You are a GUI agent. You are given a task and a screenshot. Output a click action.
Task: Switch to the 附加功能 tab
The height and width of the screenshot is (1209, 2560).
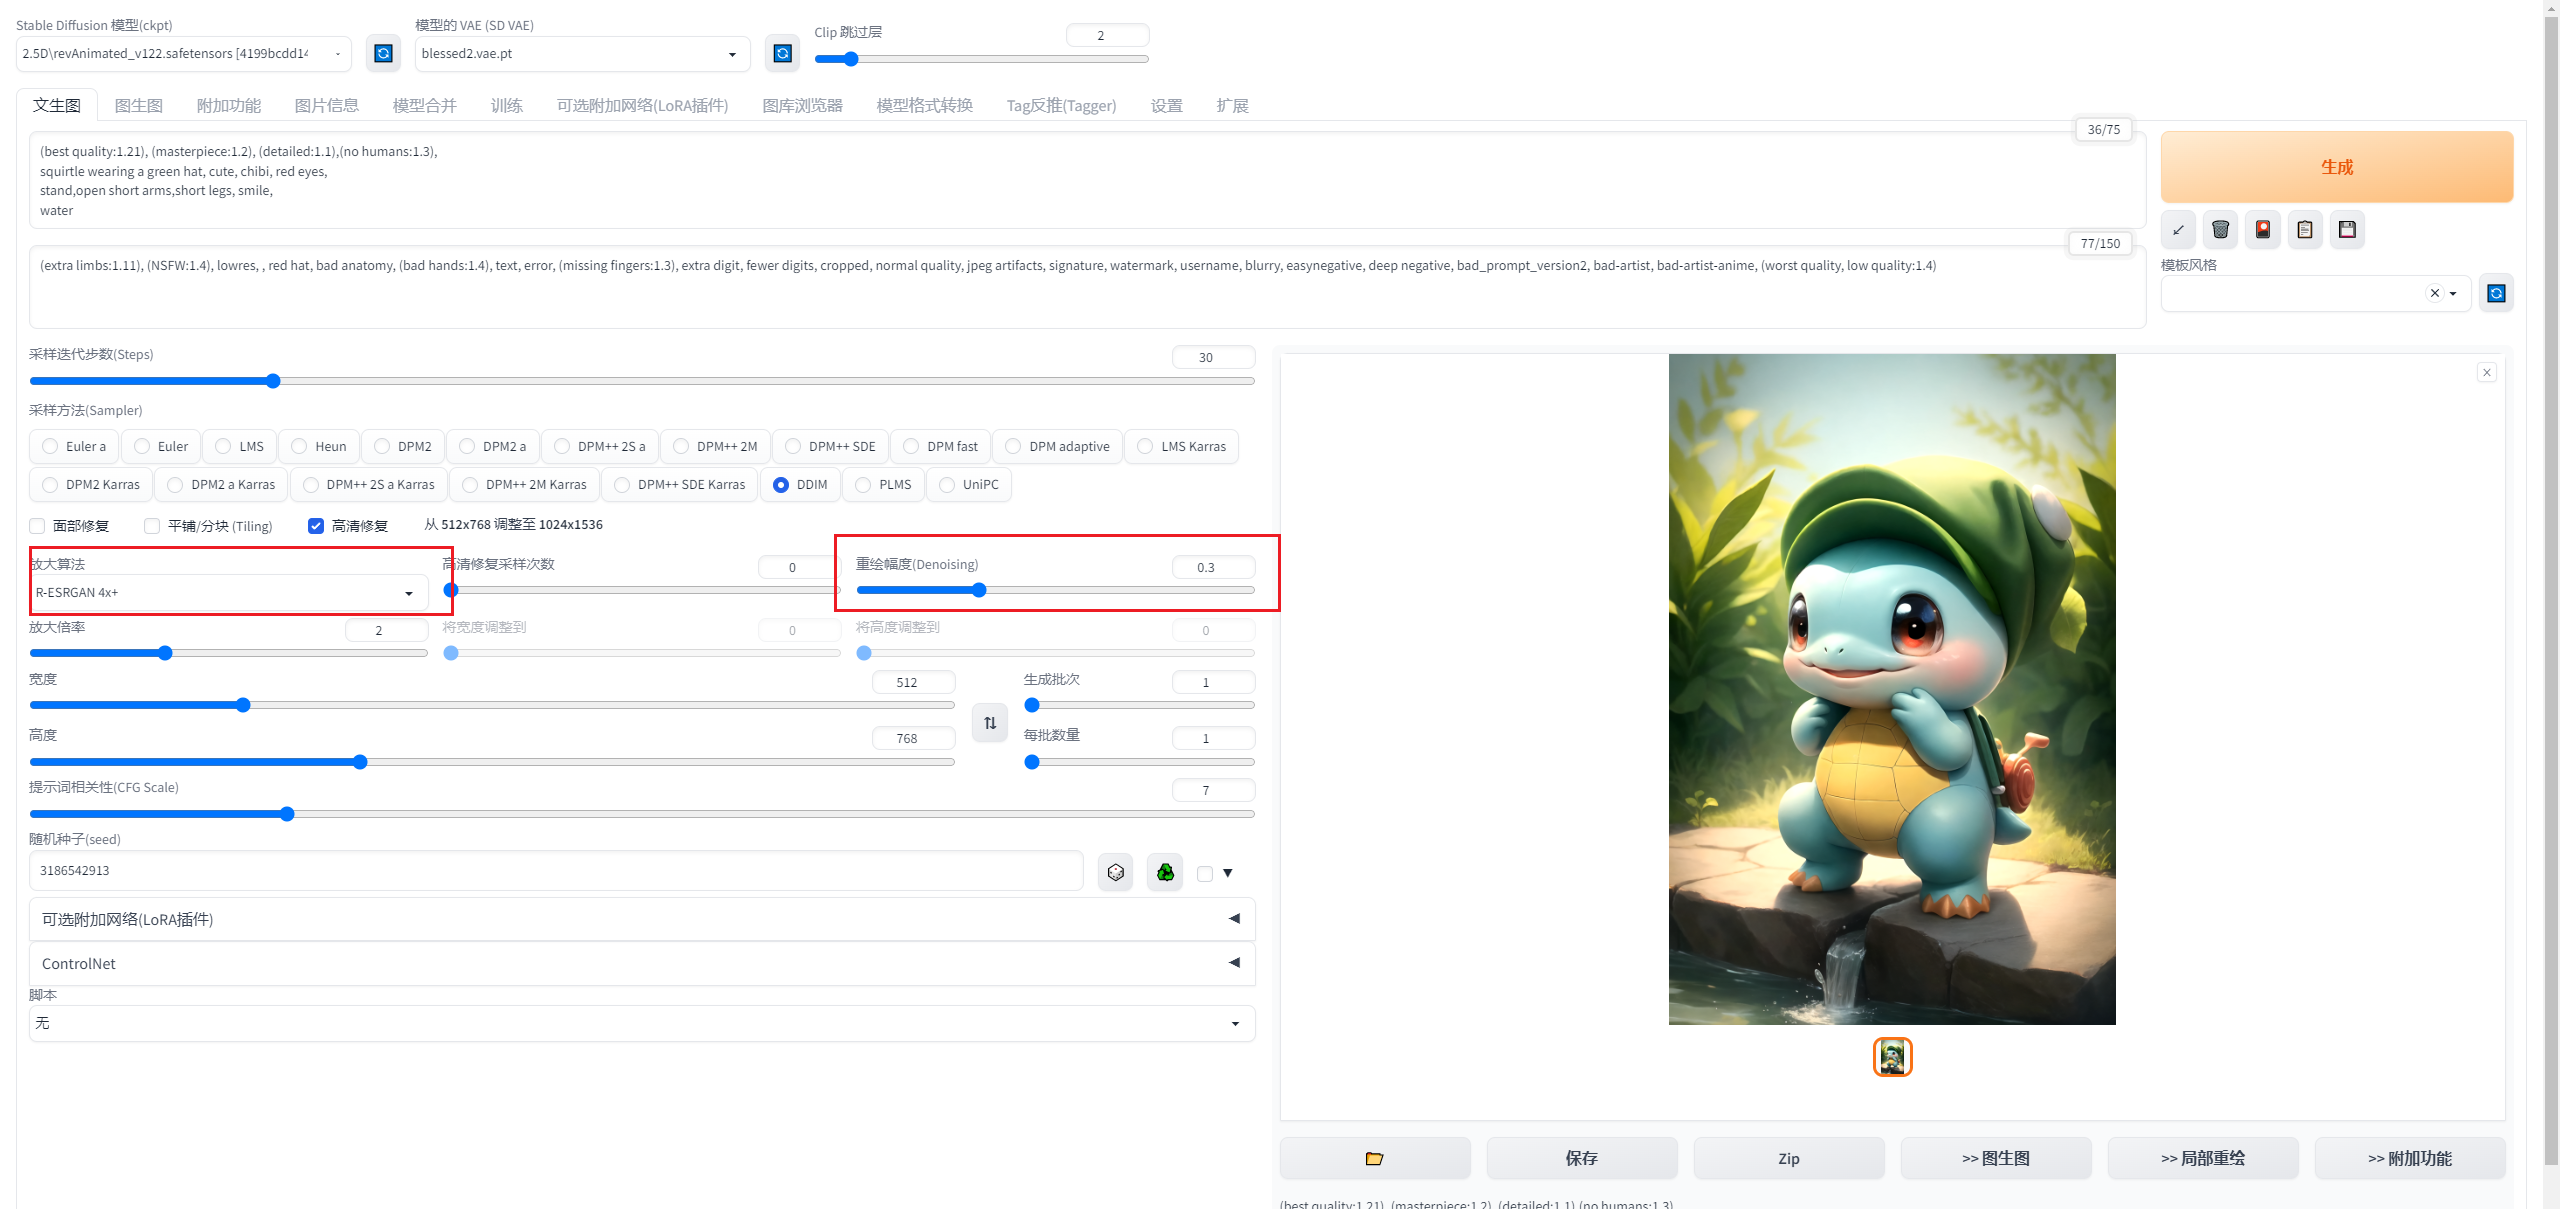click(229, 105)
